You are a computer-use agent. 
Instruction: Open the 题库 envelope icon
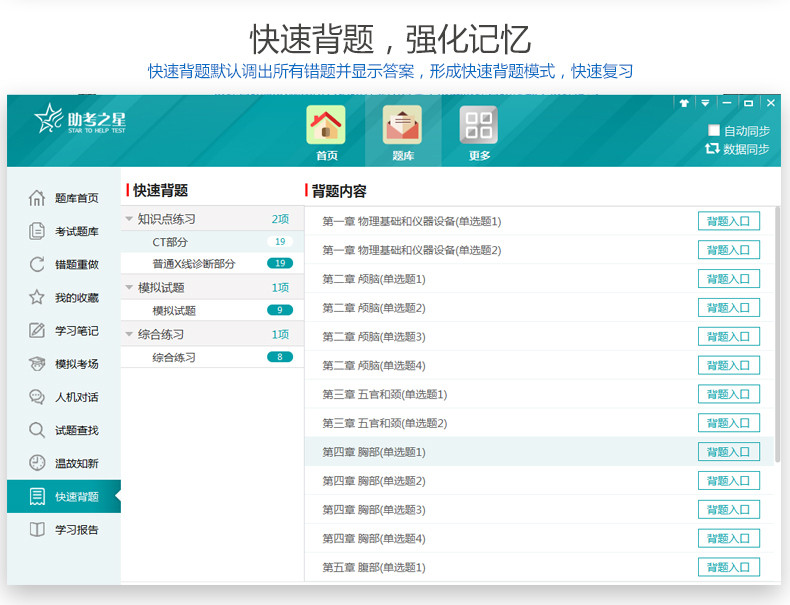point(403,125)
